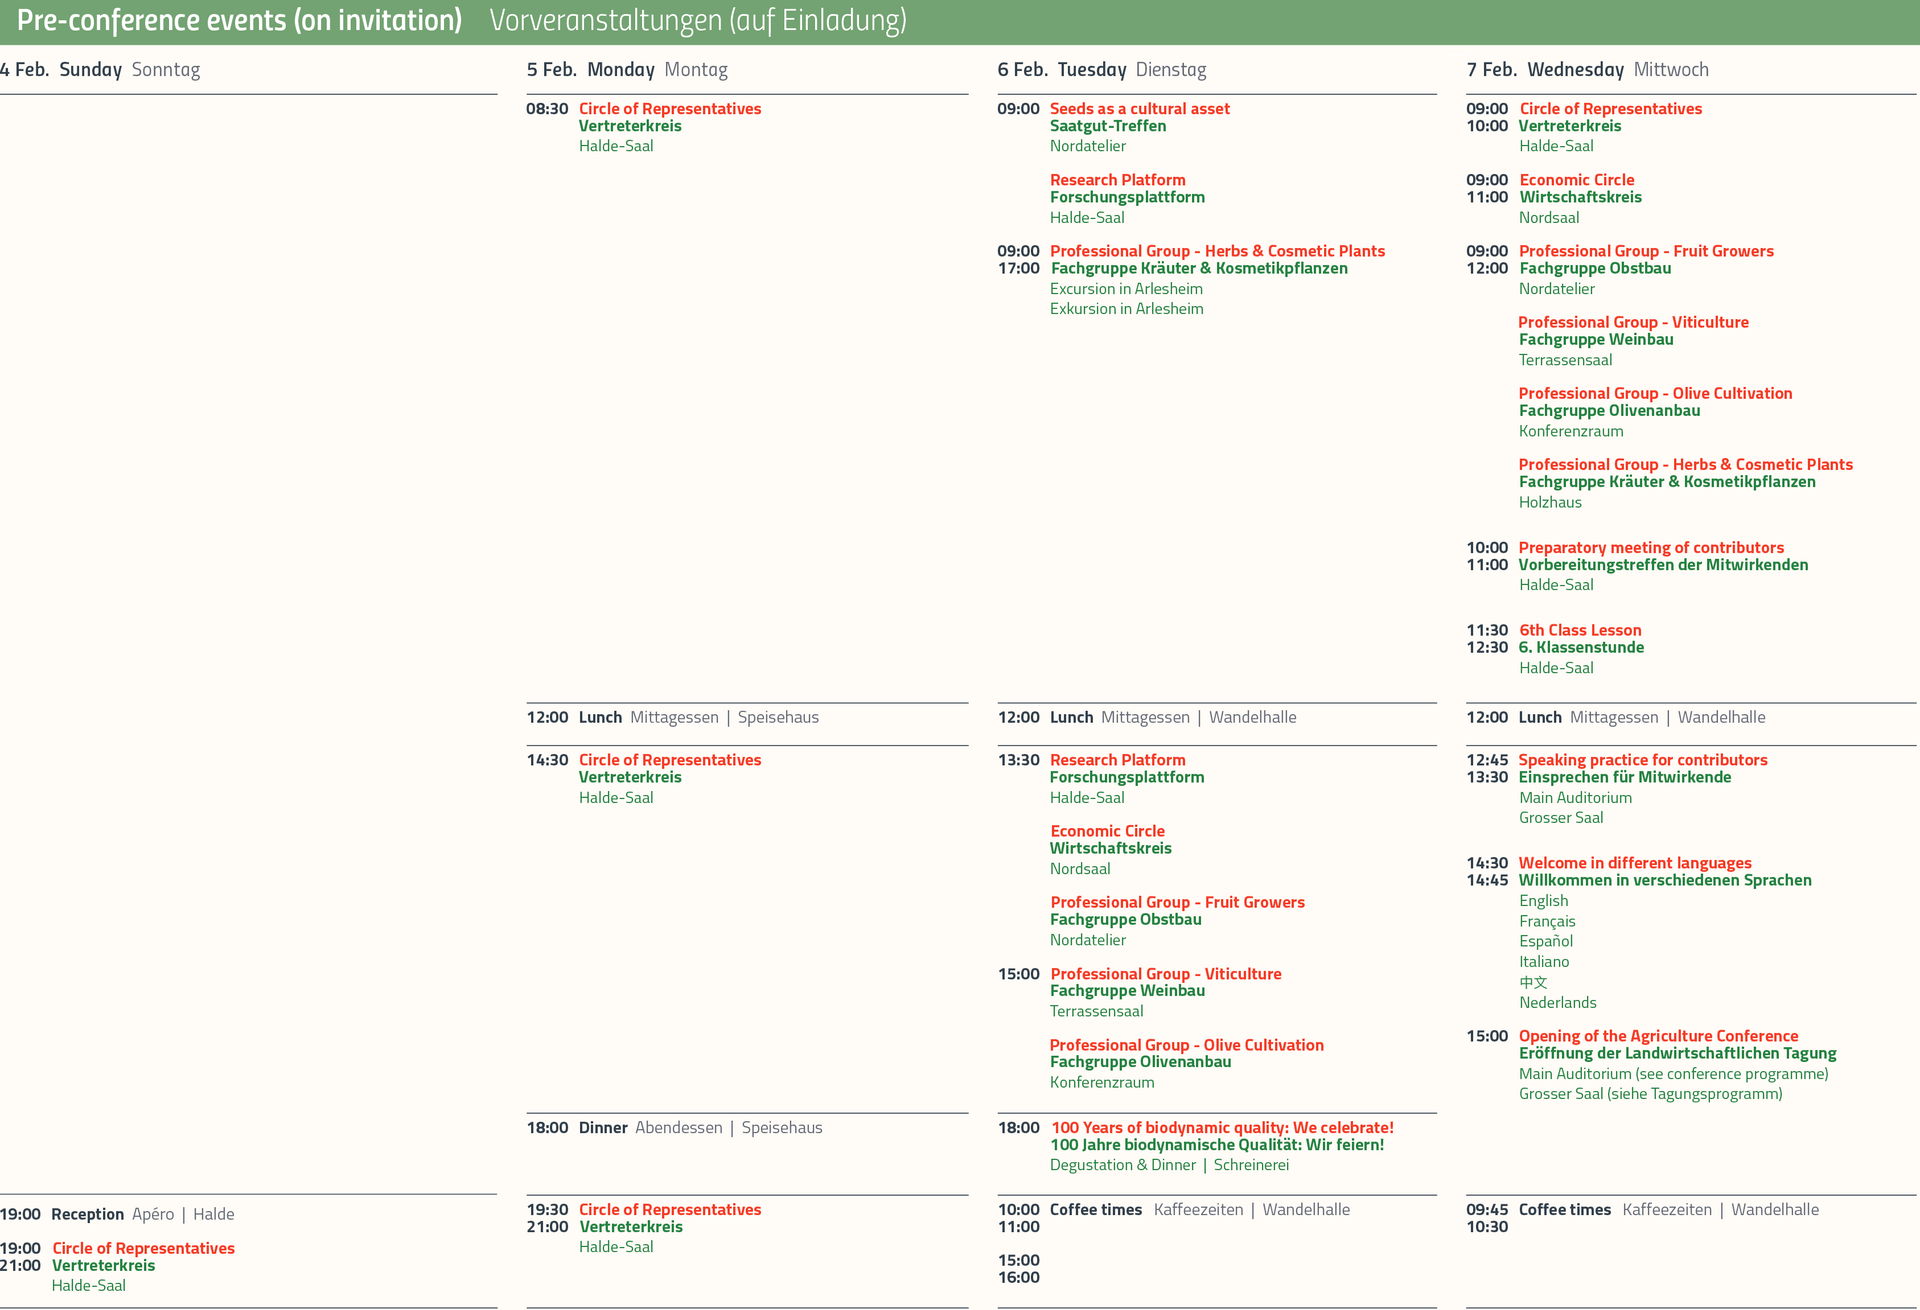Viewport: 1920px width, 1310px height.
Task: Click 'Saatgut-Treffen' German subtitle
Action: click(x=1108, y=126)
